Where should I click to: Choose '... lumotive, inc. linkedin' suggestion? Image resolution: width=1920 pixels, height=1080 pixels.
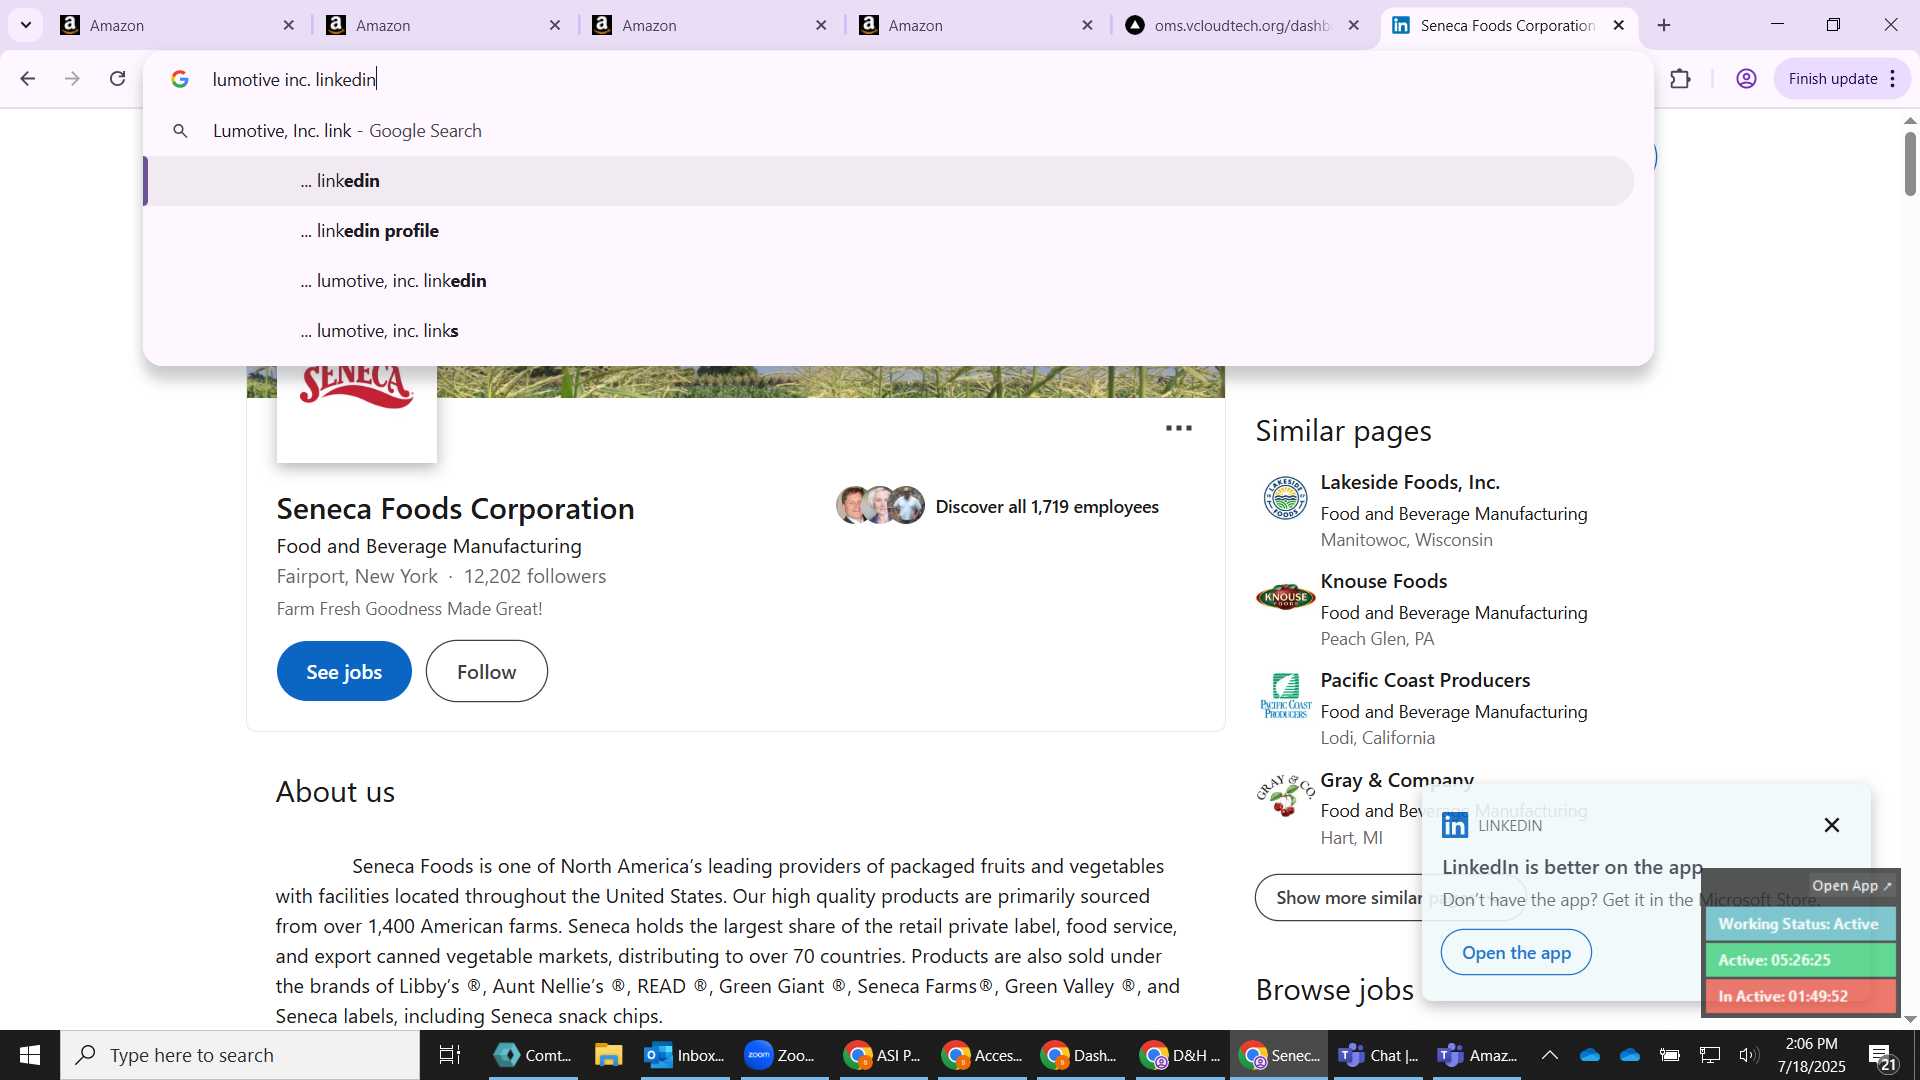pyautogui.click(x=888, y=281)
